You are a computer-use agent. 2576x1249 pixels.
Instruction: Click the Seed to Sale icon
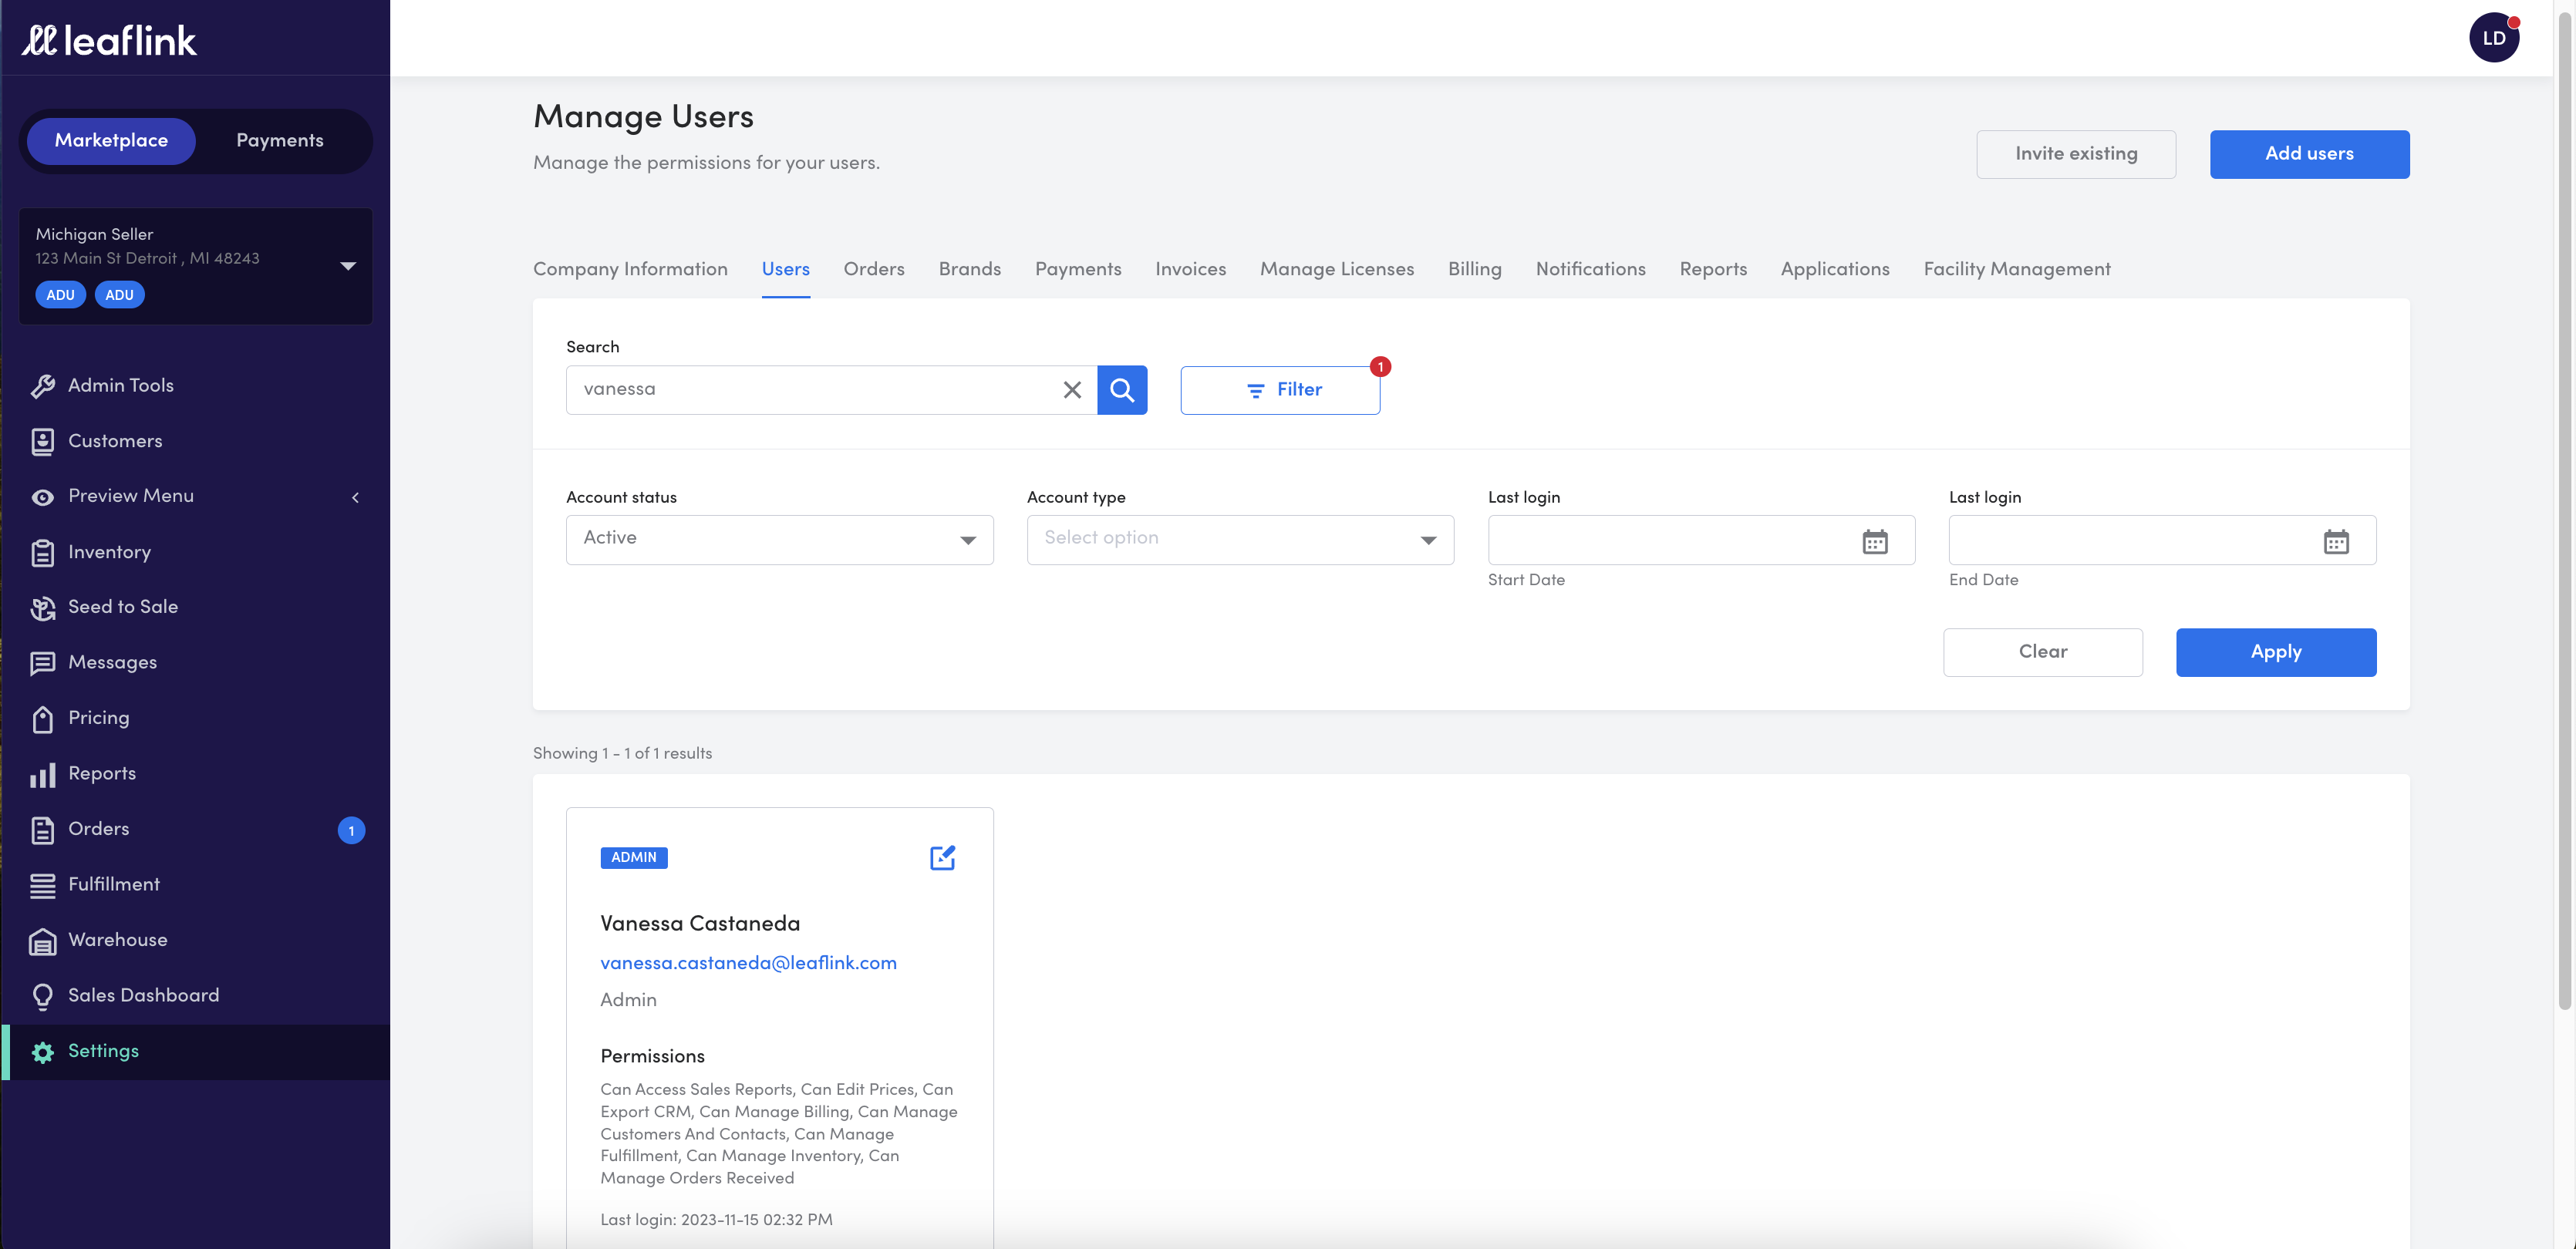[x=42, y=608]
